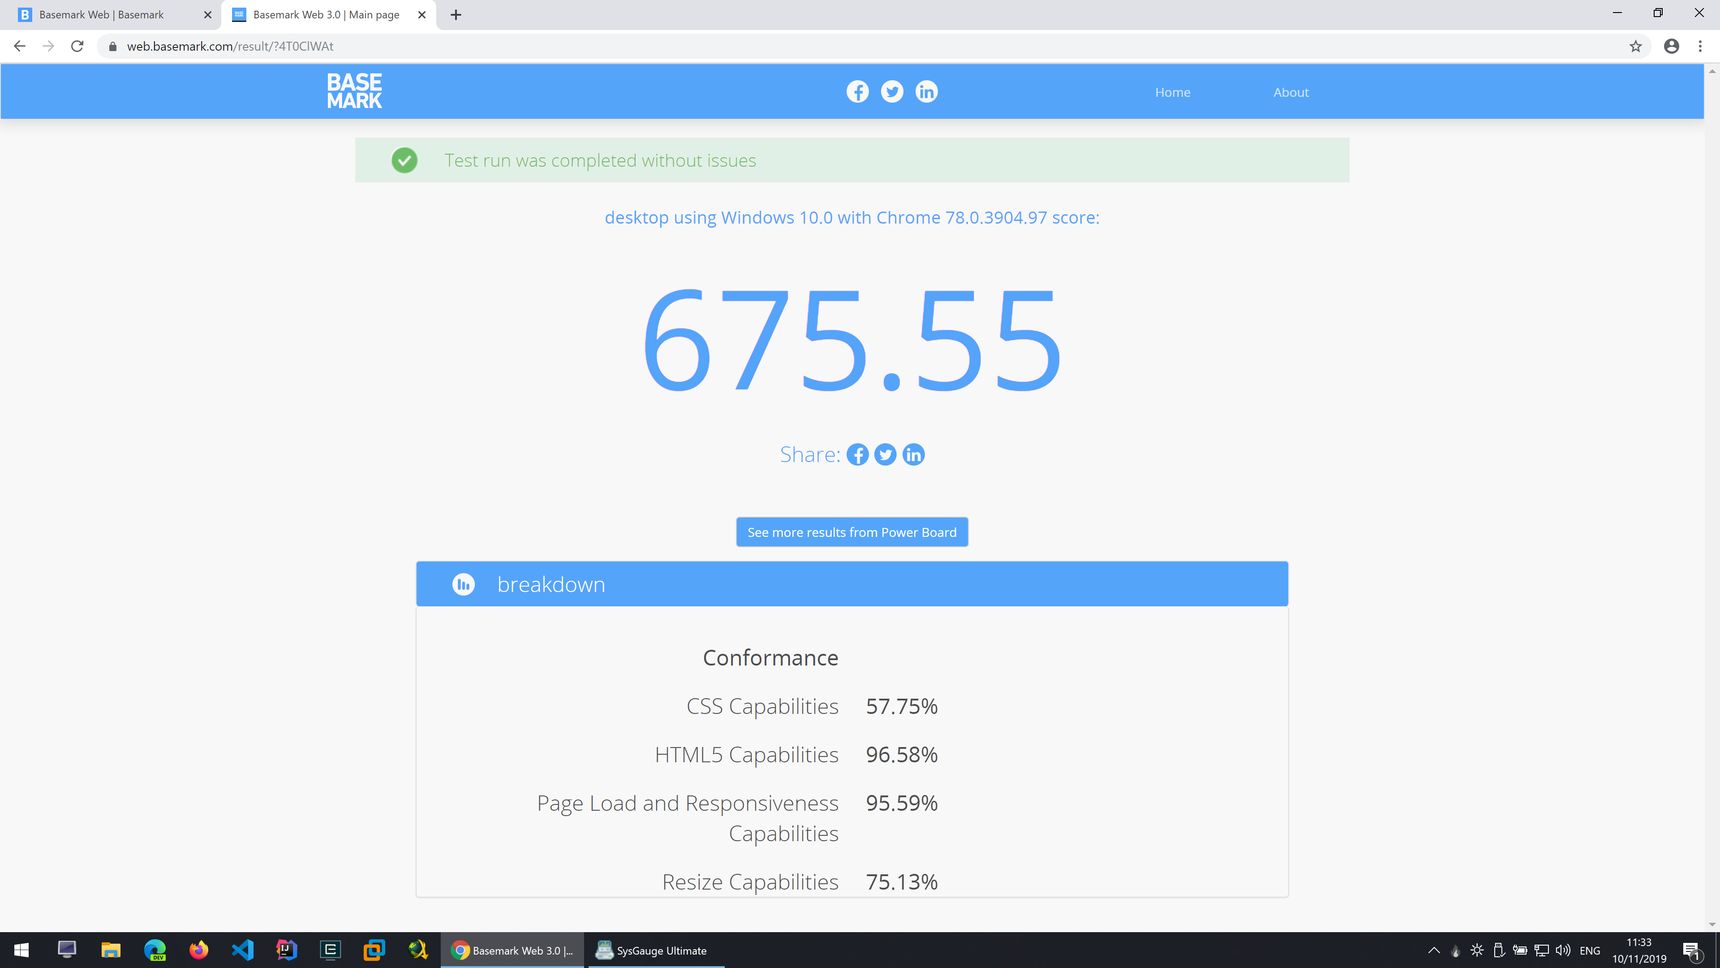Show hidden system tray icons
The width and height of the screenshot is (1720, 968).
(1434, 950)
